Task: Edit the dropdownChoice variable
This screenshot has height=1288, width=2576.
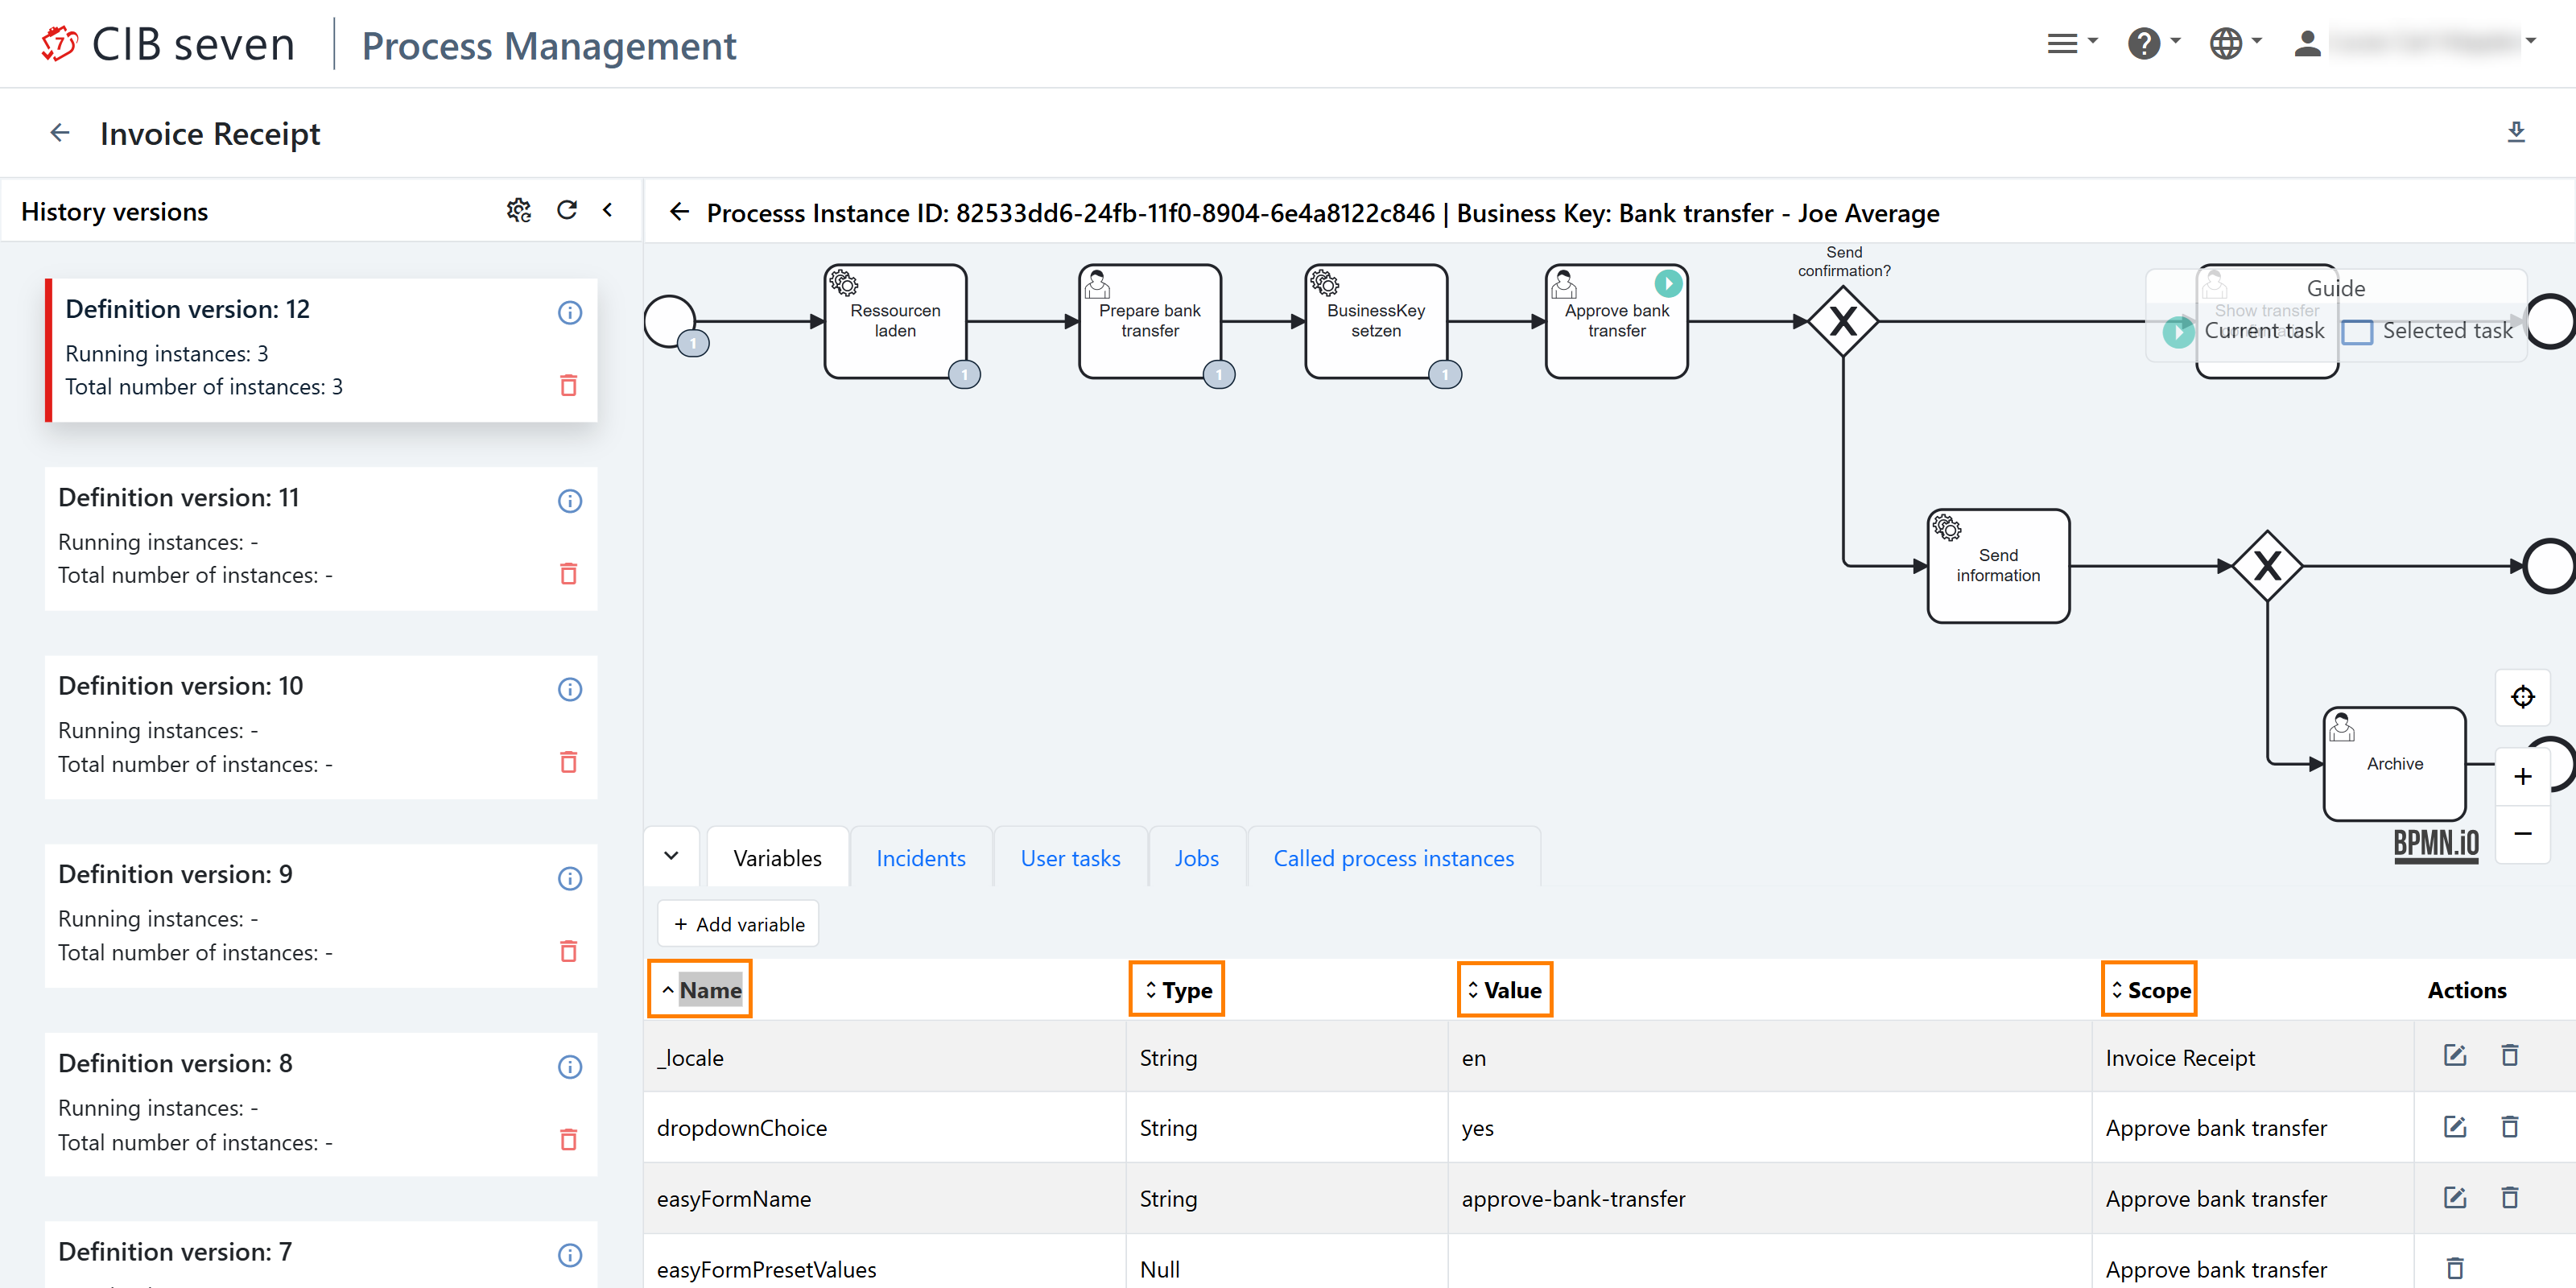Action: 2455,1127
